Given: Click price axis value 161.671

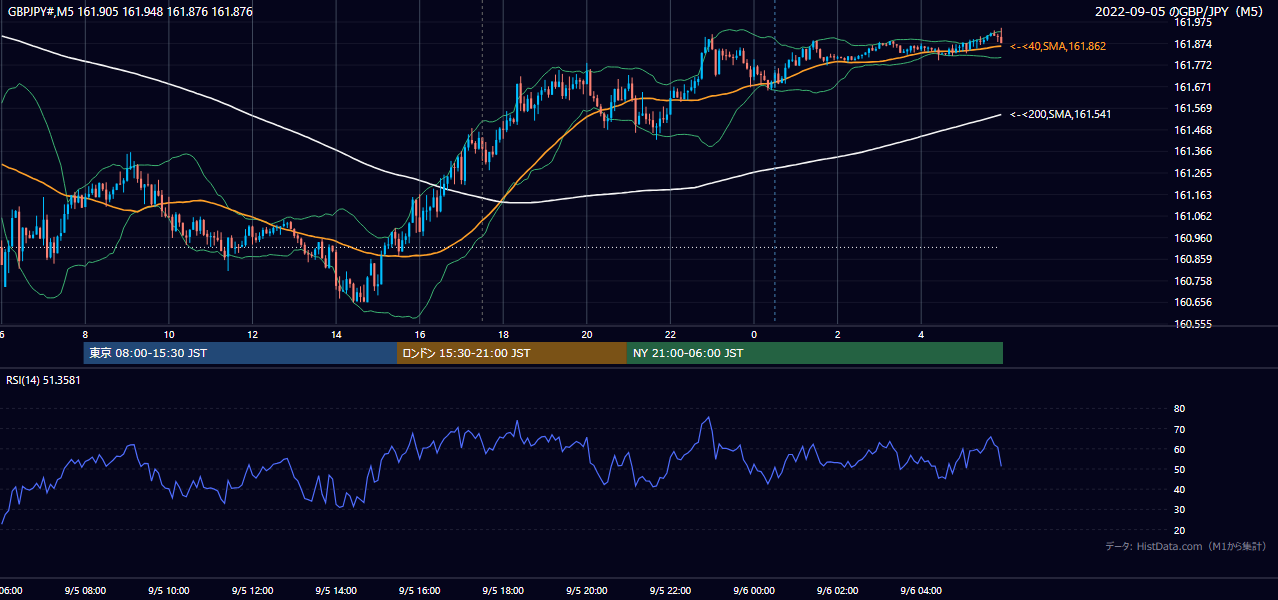Looking at the screenshot, I should (x=1193, y=87).
